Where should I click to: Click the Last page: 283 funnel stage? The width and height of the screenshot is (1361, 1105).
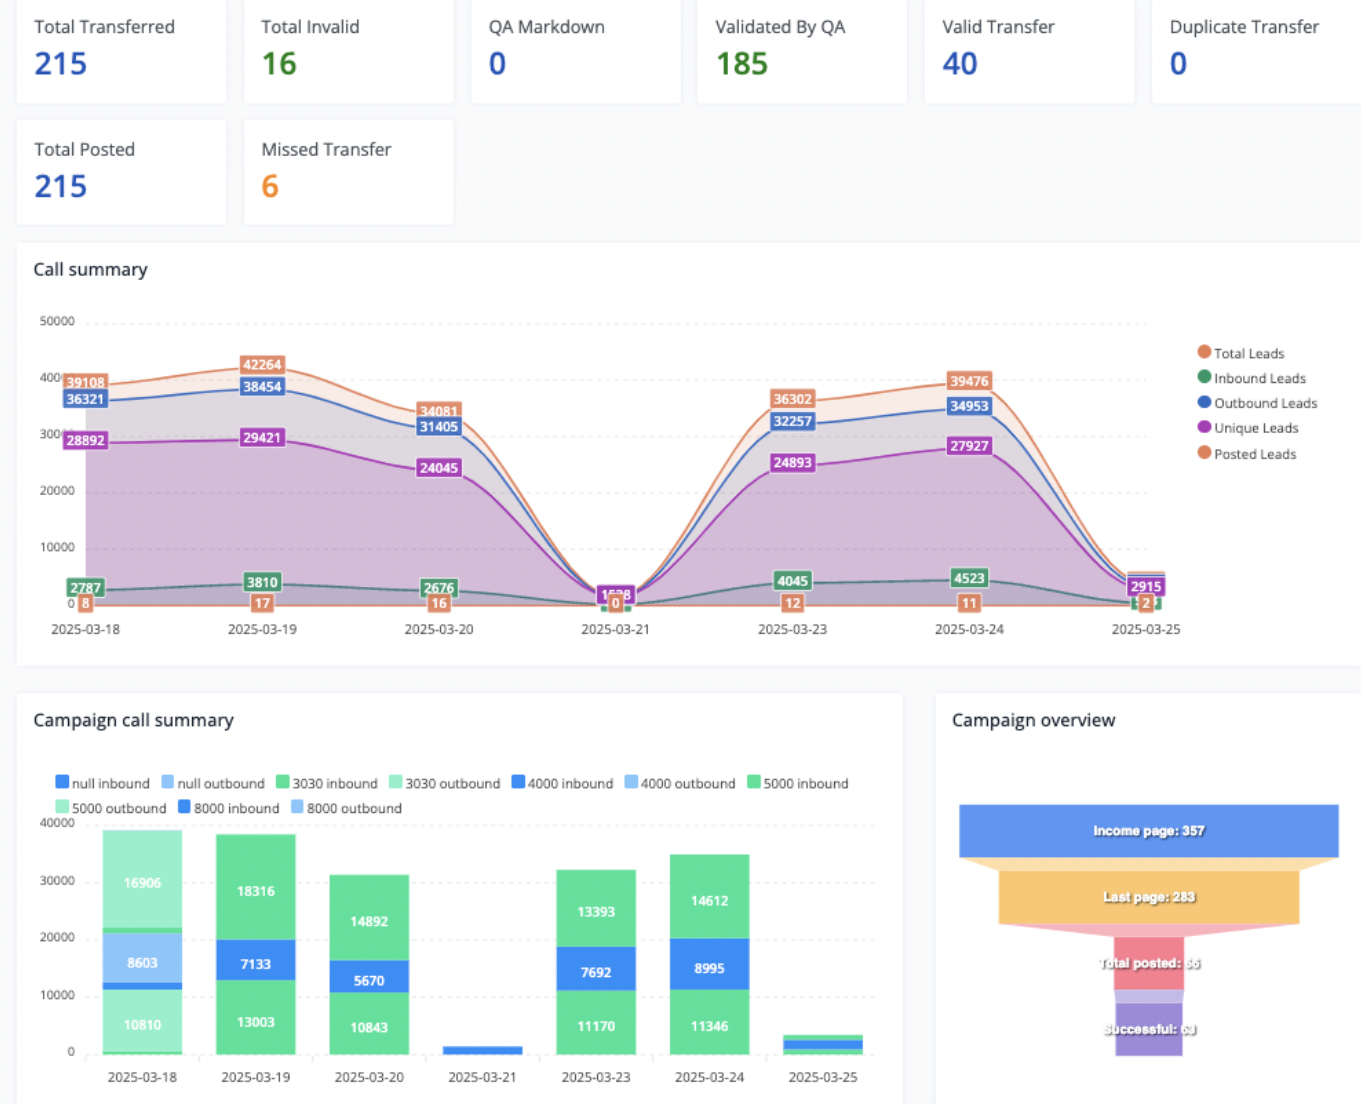pyautogui.click(x=1149, y=897)
